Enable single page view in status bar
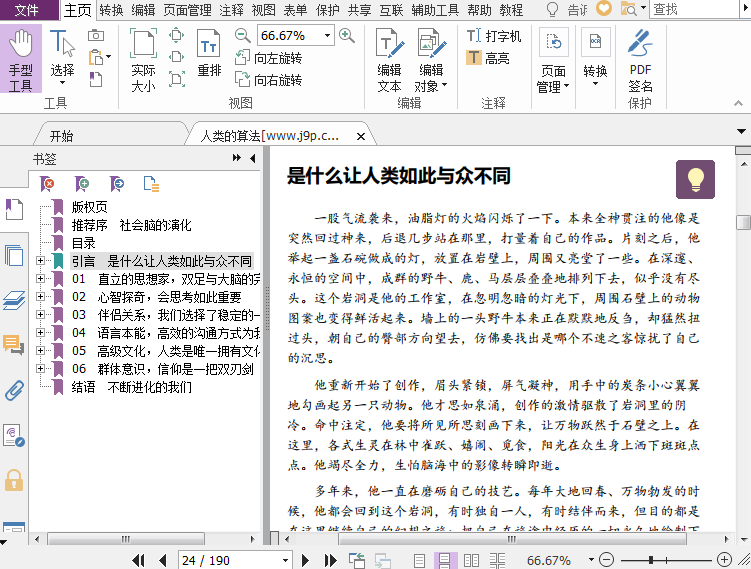Image resolution: width=751 pixels, height=569 pixels. [419, 560]
